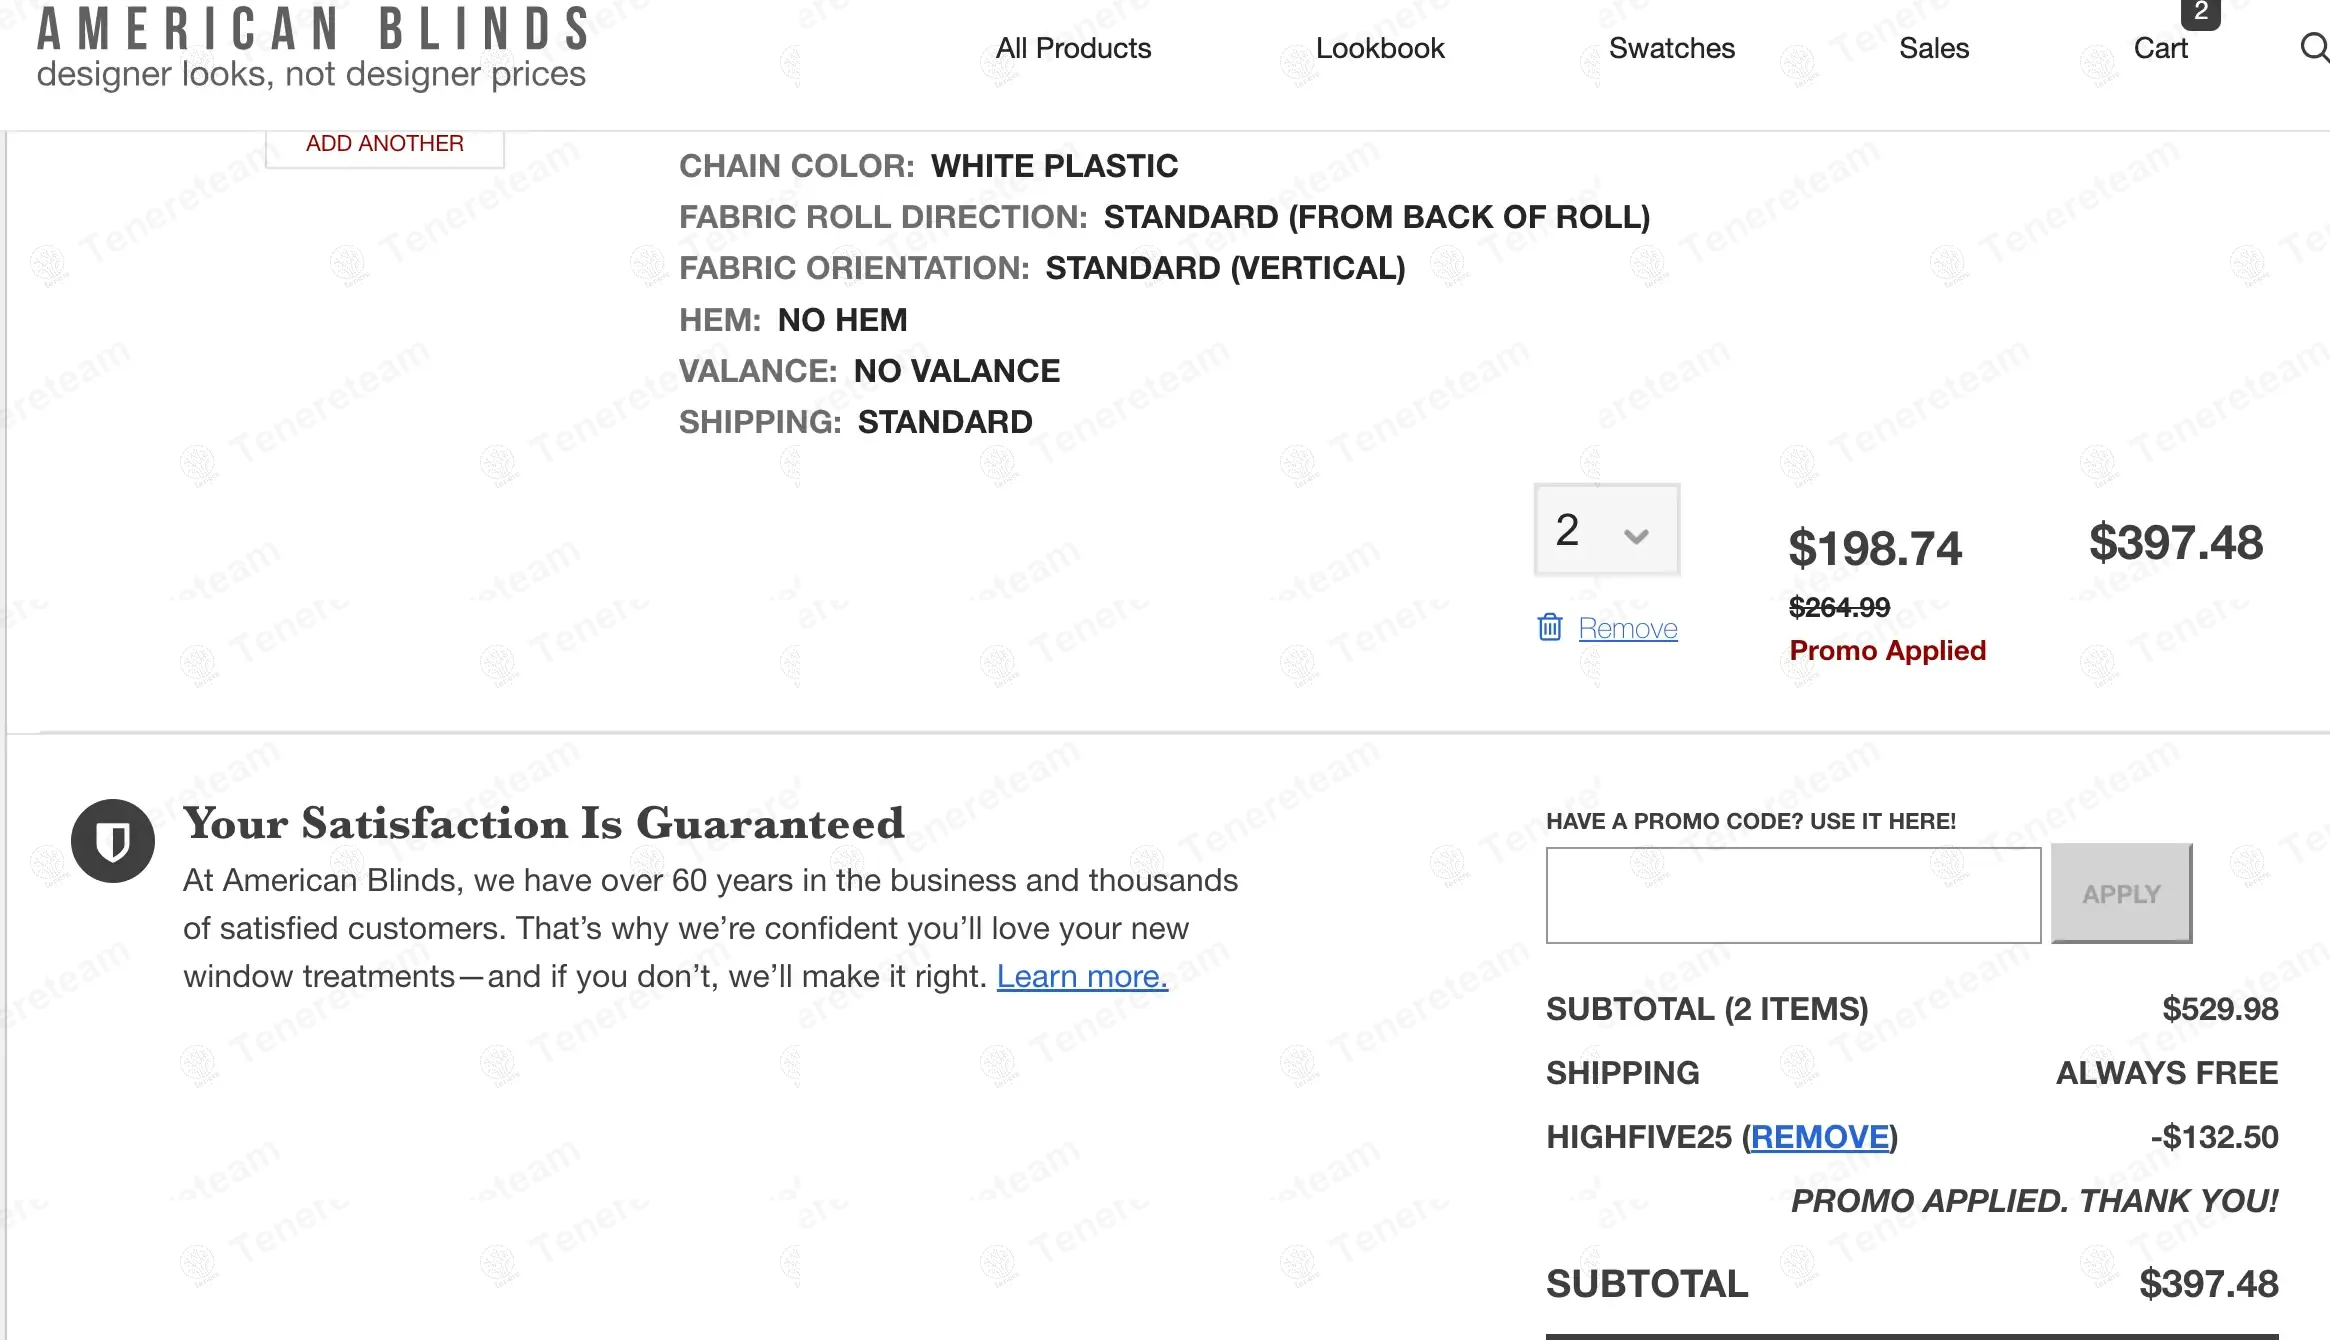Open the Cart from the navigation
Viewport: 2330px width, 1340px height.
(x=2160, y=48)
